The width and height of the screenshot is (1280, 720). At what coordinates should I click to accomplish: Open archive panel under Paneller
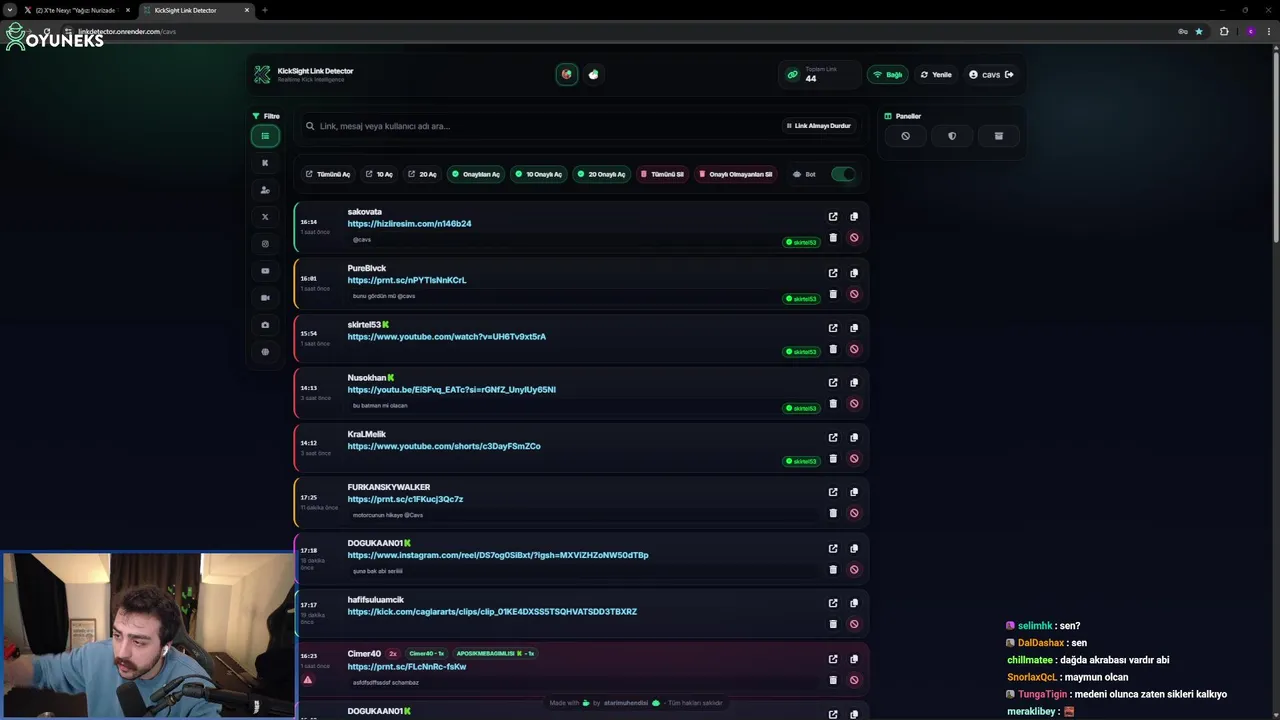tap(998, 136)
